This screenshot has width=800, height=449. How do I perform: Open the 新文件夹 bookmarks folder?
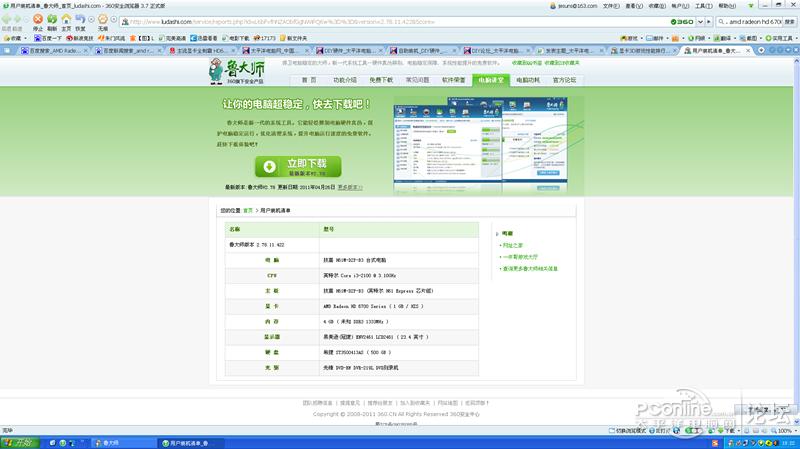coord(293,38)
